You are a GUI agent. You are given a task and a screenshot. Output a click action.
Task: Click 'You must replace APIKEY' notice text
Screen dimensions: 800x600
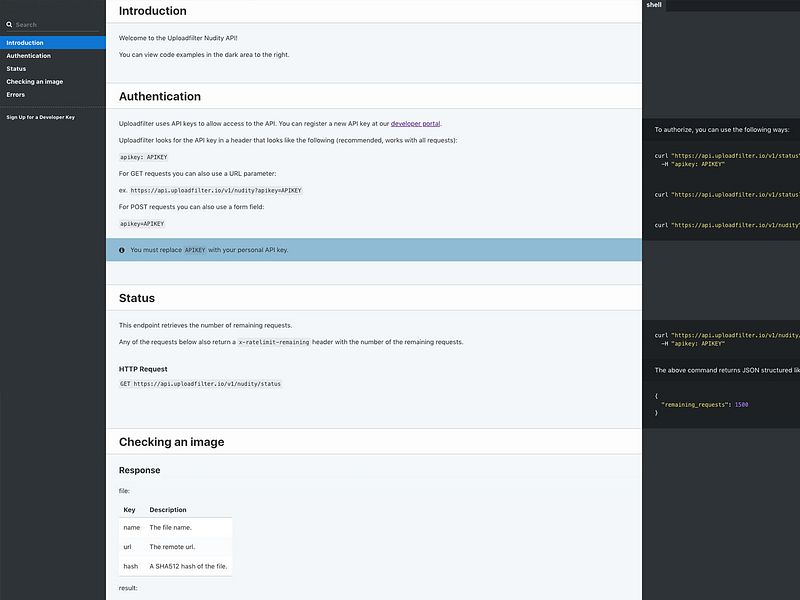click(209, 250)
